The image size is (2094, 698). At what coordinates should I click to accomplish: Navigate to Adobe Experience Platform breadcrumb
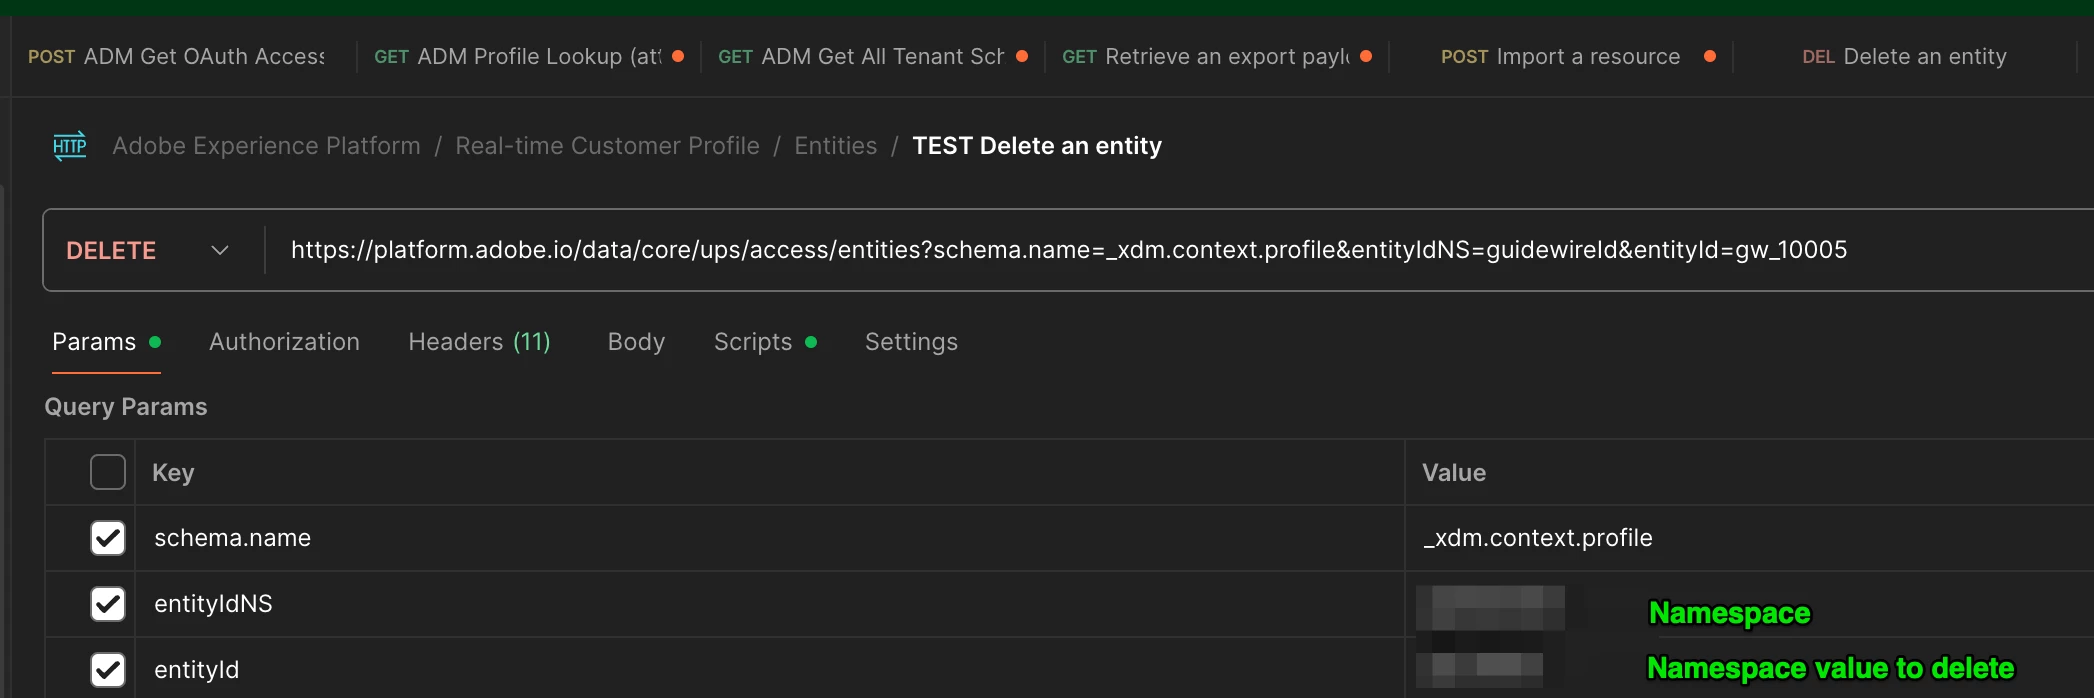pyautogui.click(x=266, y=146)
